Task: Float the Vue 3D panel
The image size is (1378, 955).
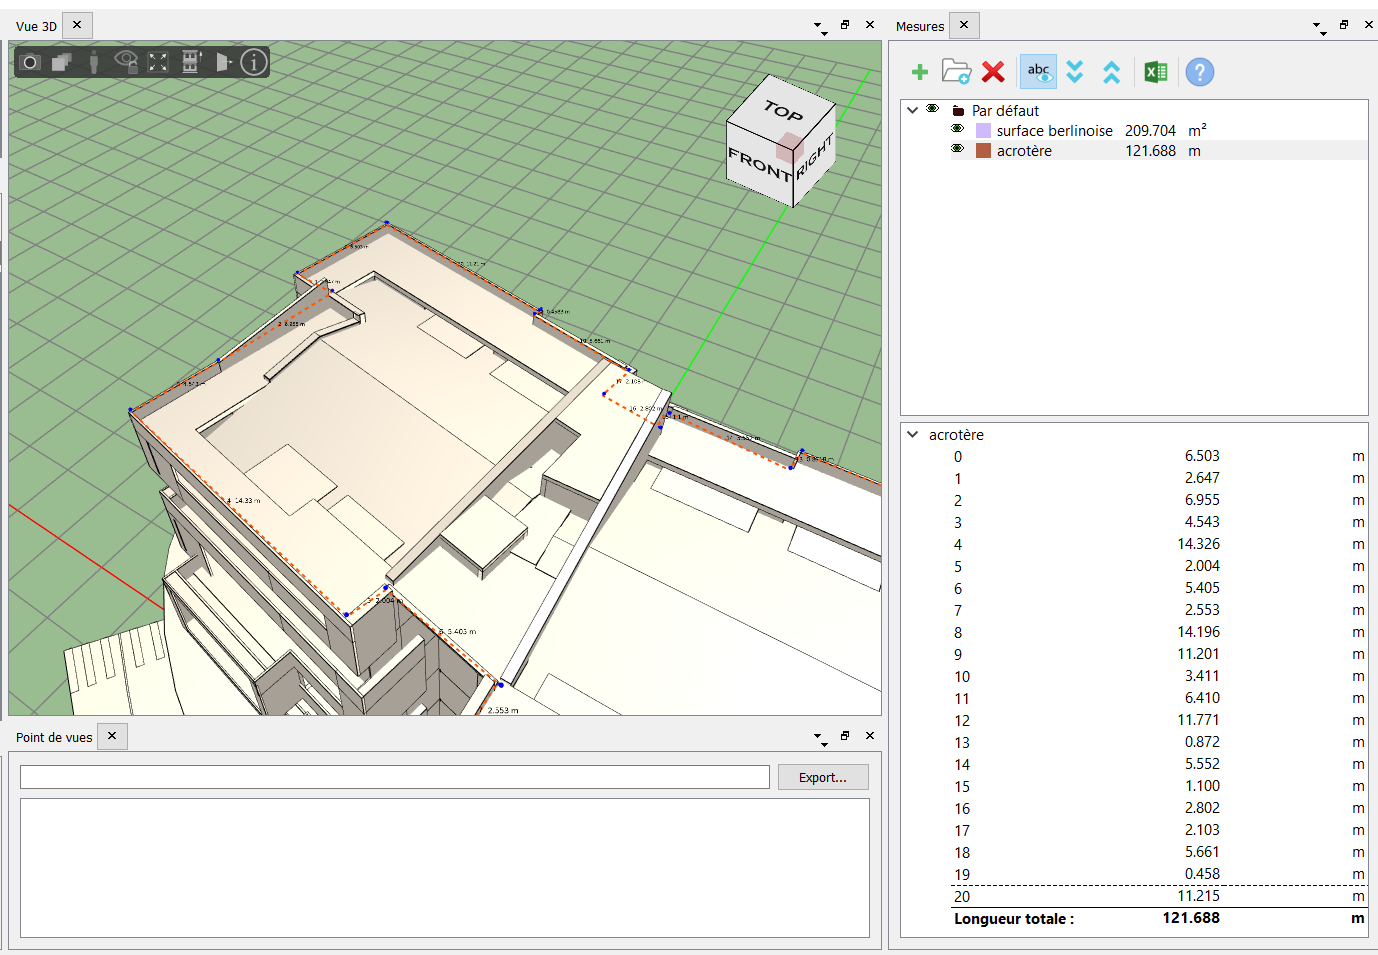Action: pyautogui.click(x=845, y=25)
